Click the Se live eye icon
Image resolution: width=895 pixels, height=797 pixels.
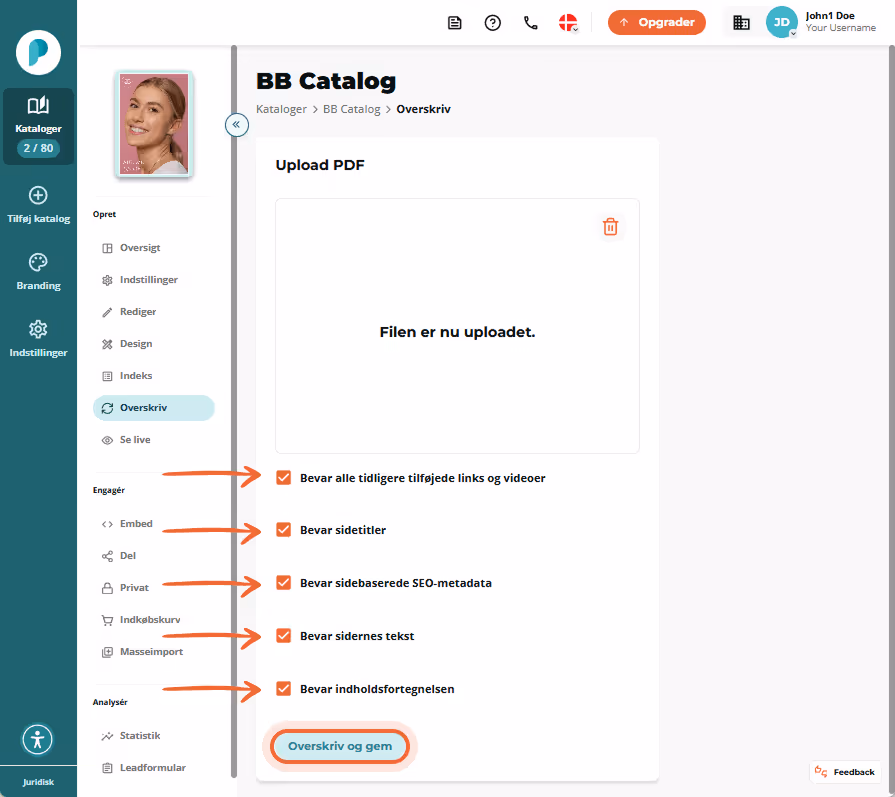point(107,440)
